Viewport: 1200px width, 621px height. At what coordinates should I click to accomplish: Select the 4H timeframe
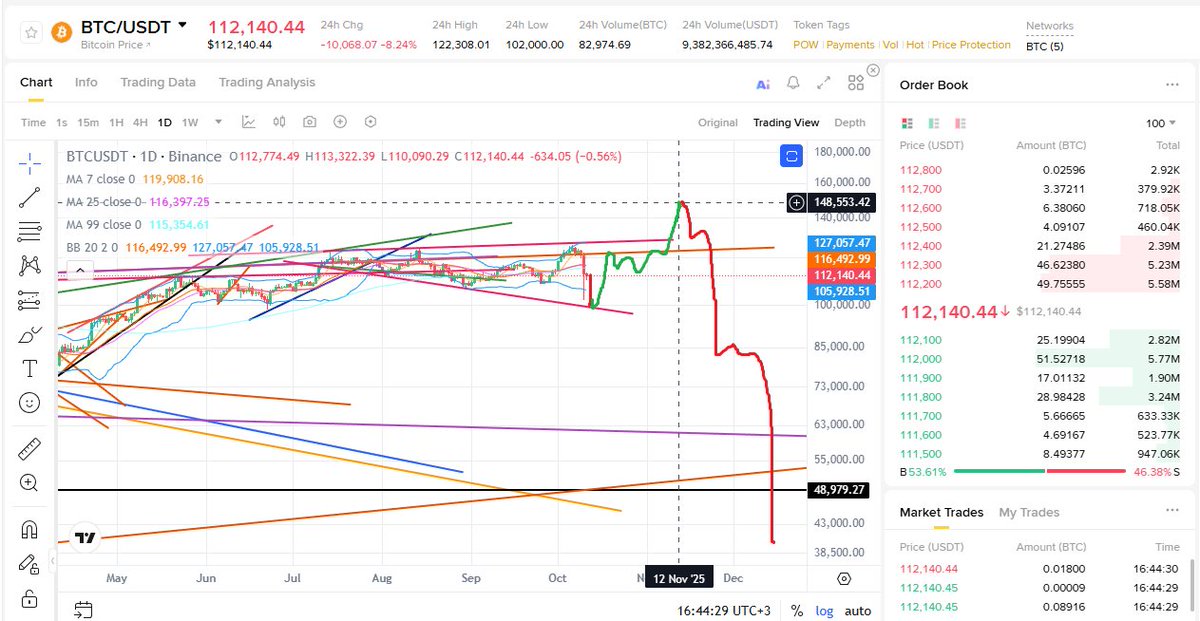[x=139, y=122]
